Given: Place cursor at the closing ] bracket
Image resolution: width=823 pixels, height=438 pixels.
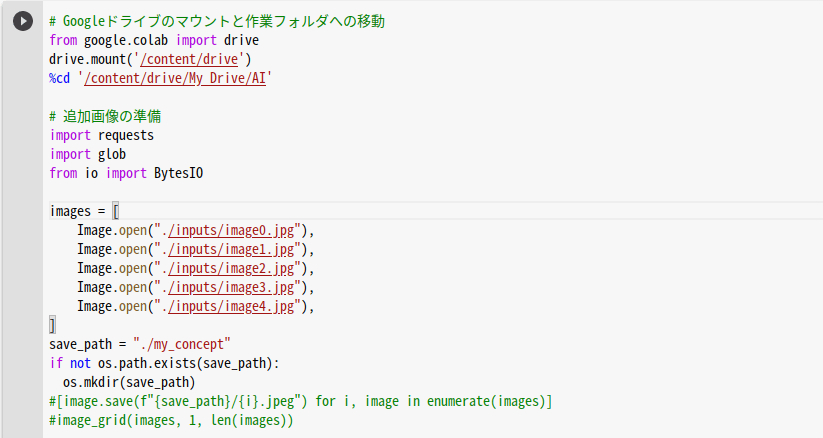Looking at the screenshot, I should (x=52, y=326).
